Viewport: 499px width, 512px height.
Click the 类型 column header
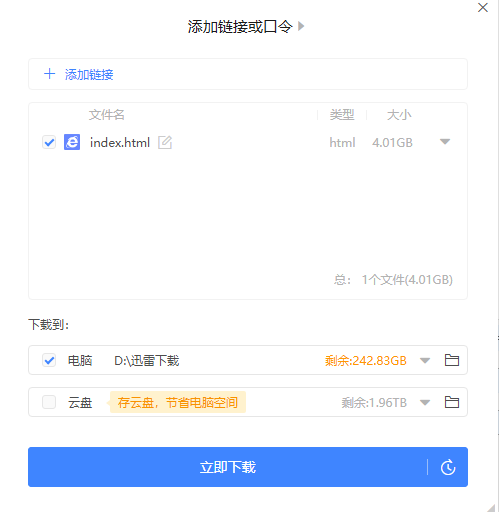click(342, 115)
